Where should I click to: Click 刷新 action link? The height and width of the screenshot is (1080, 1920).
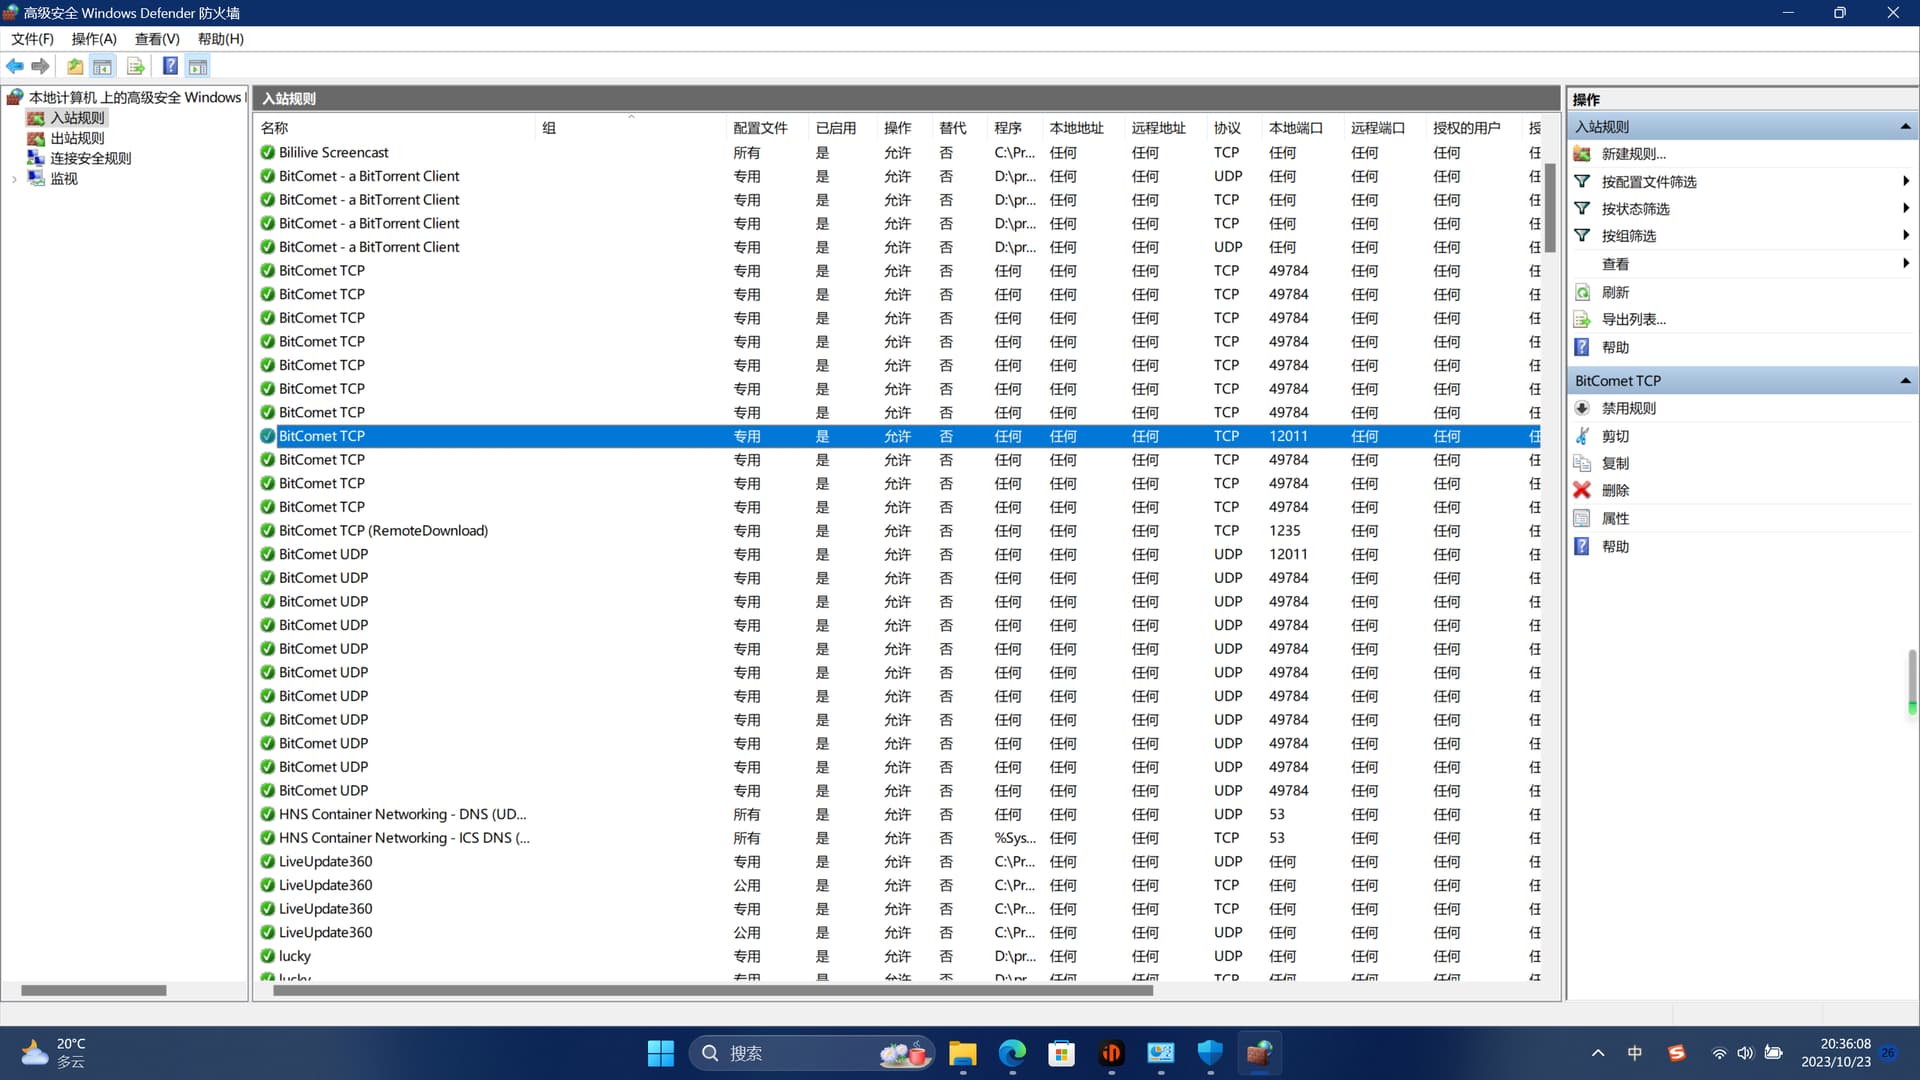click(x=1615, y=292)
